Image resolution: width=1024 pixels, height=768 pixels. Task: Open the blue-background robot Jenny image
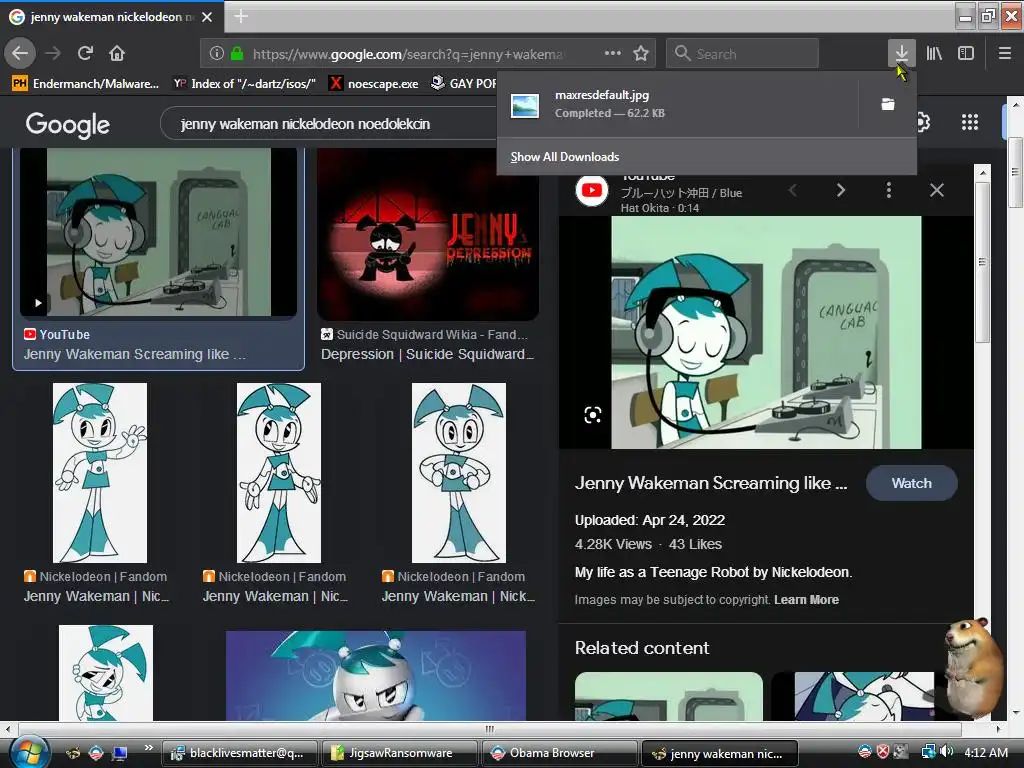376,676
